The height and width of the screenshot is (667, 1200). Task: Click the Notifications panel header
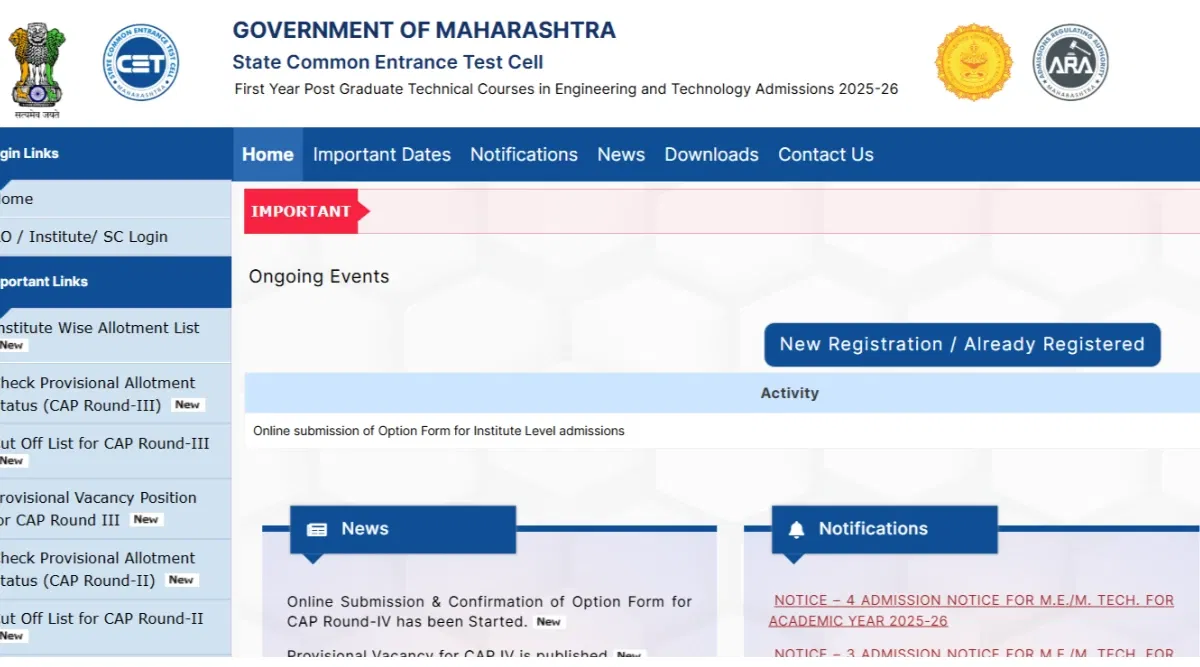click(x=884, y=529)
